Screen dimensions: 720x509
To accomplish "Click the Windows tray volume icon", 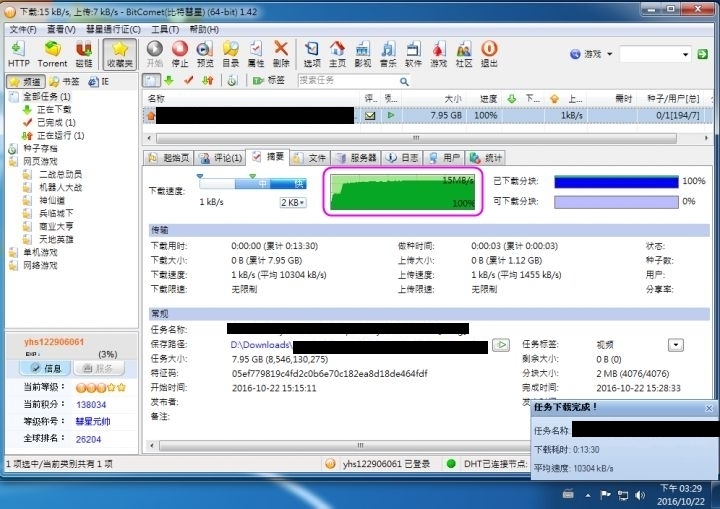I will tap(640, 495).
